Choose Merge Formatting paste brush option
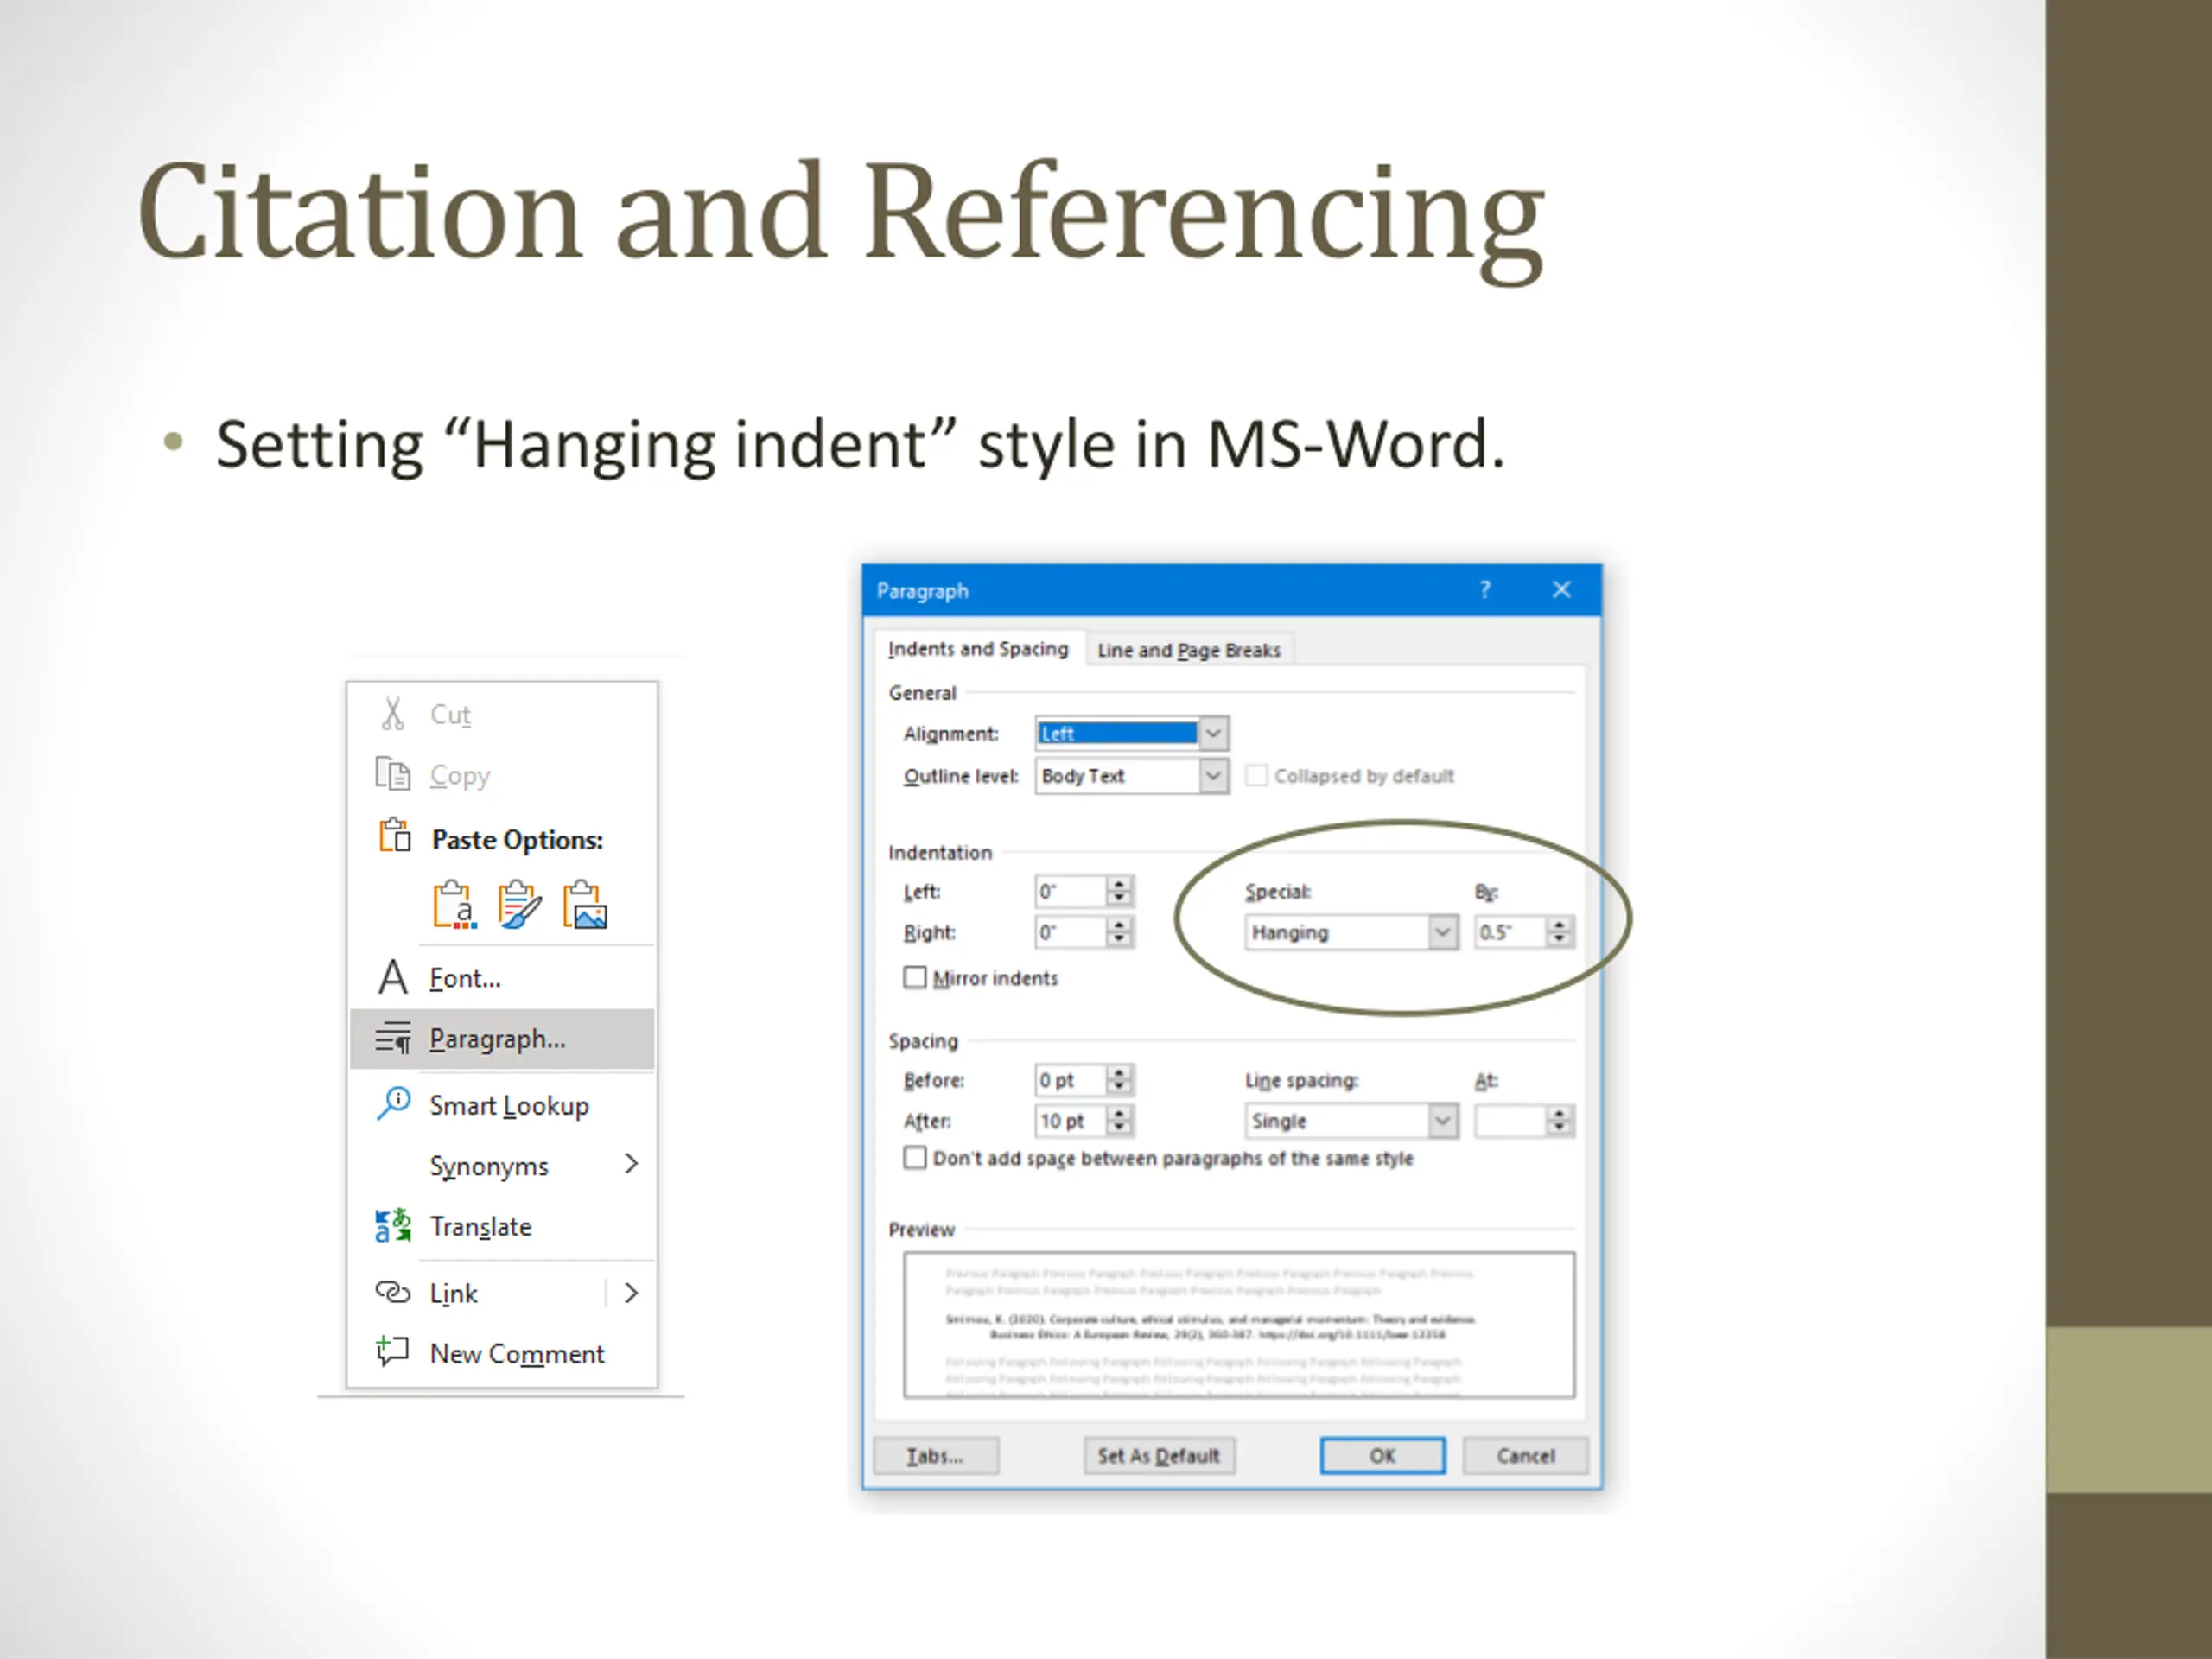The width and height of the screenshot is (2212, 1659). pos(520,905)
